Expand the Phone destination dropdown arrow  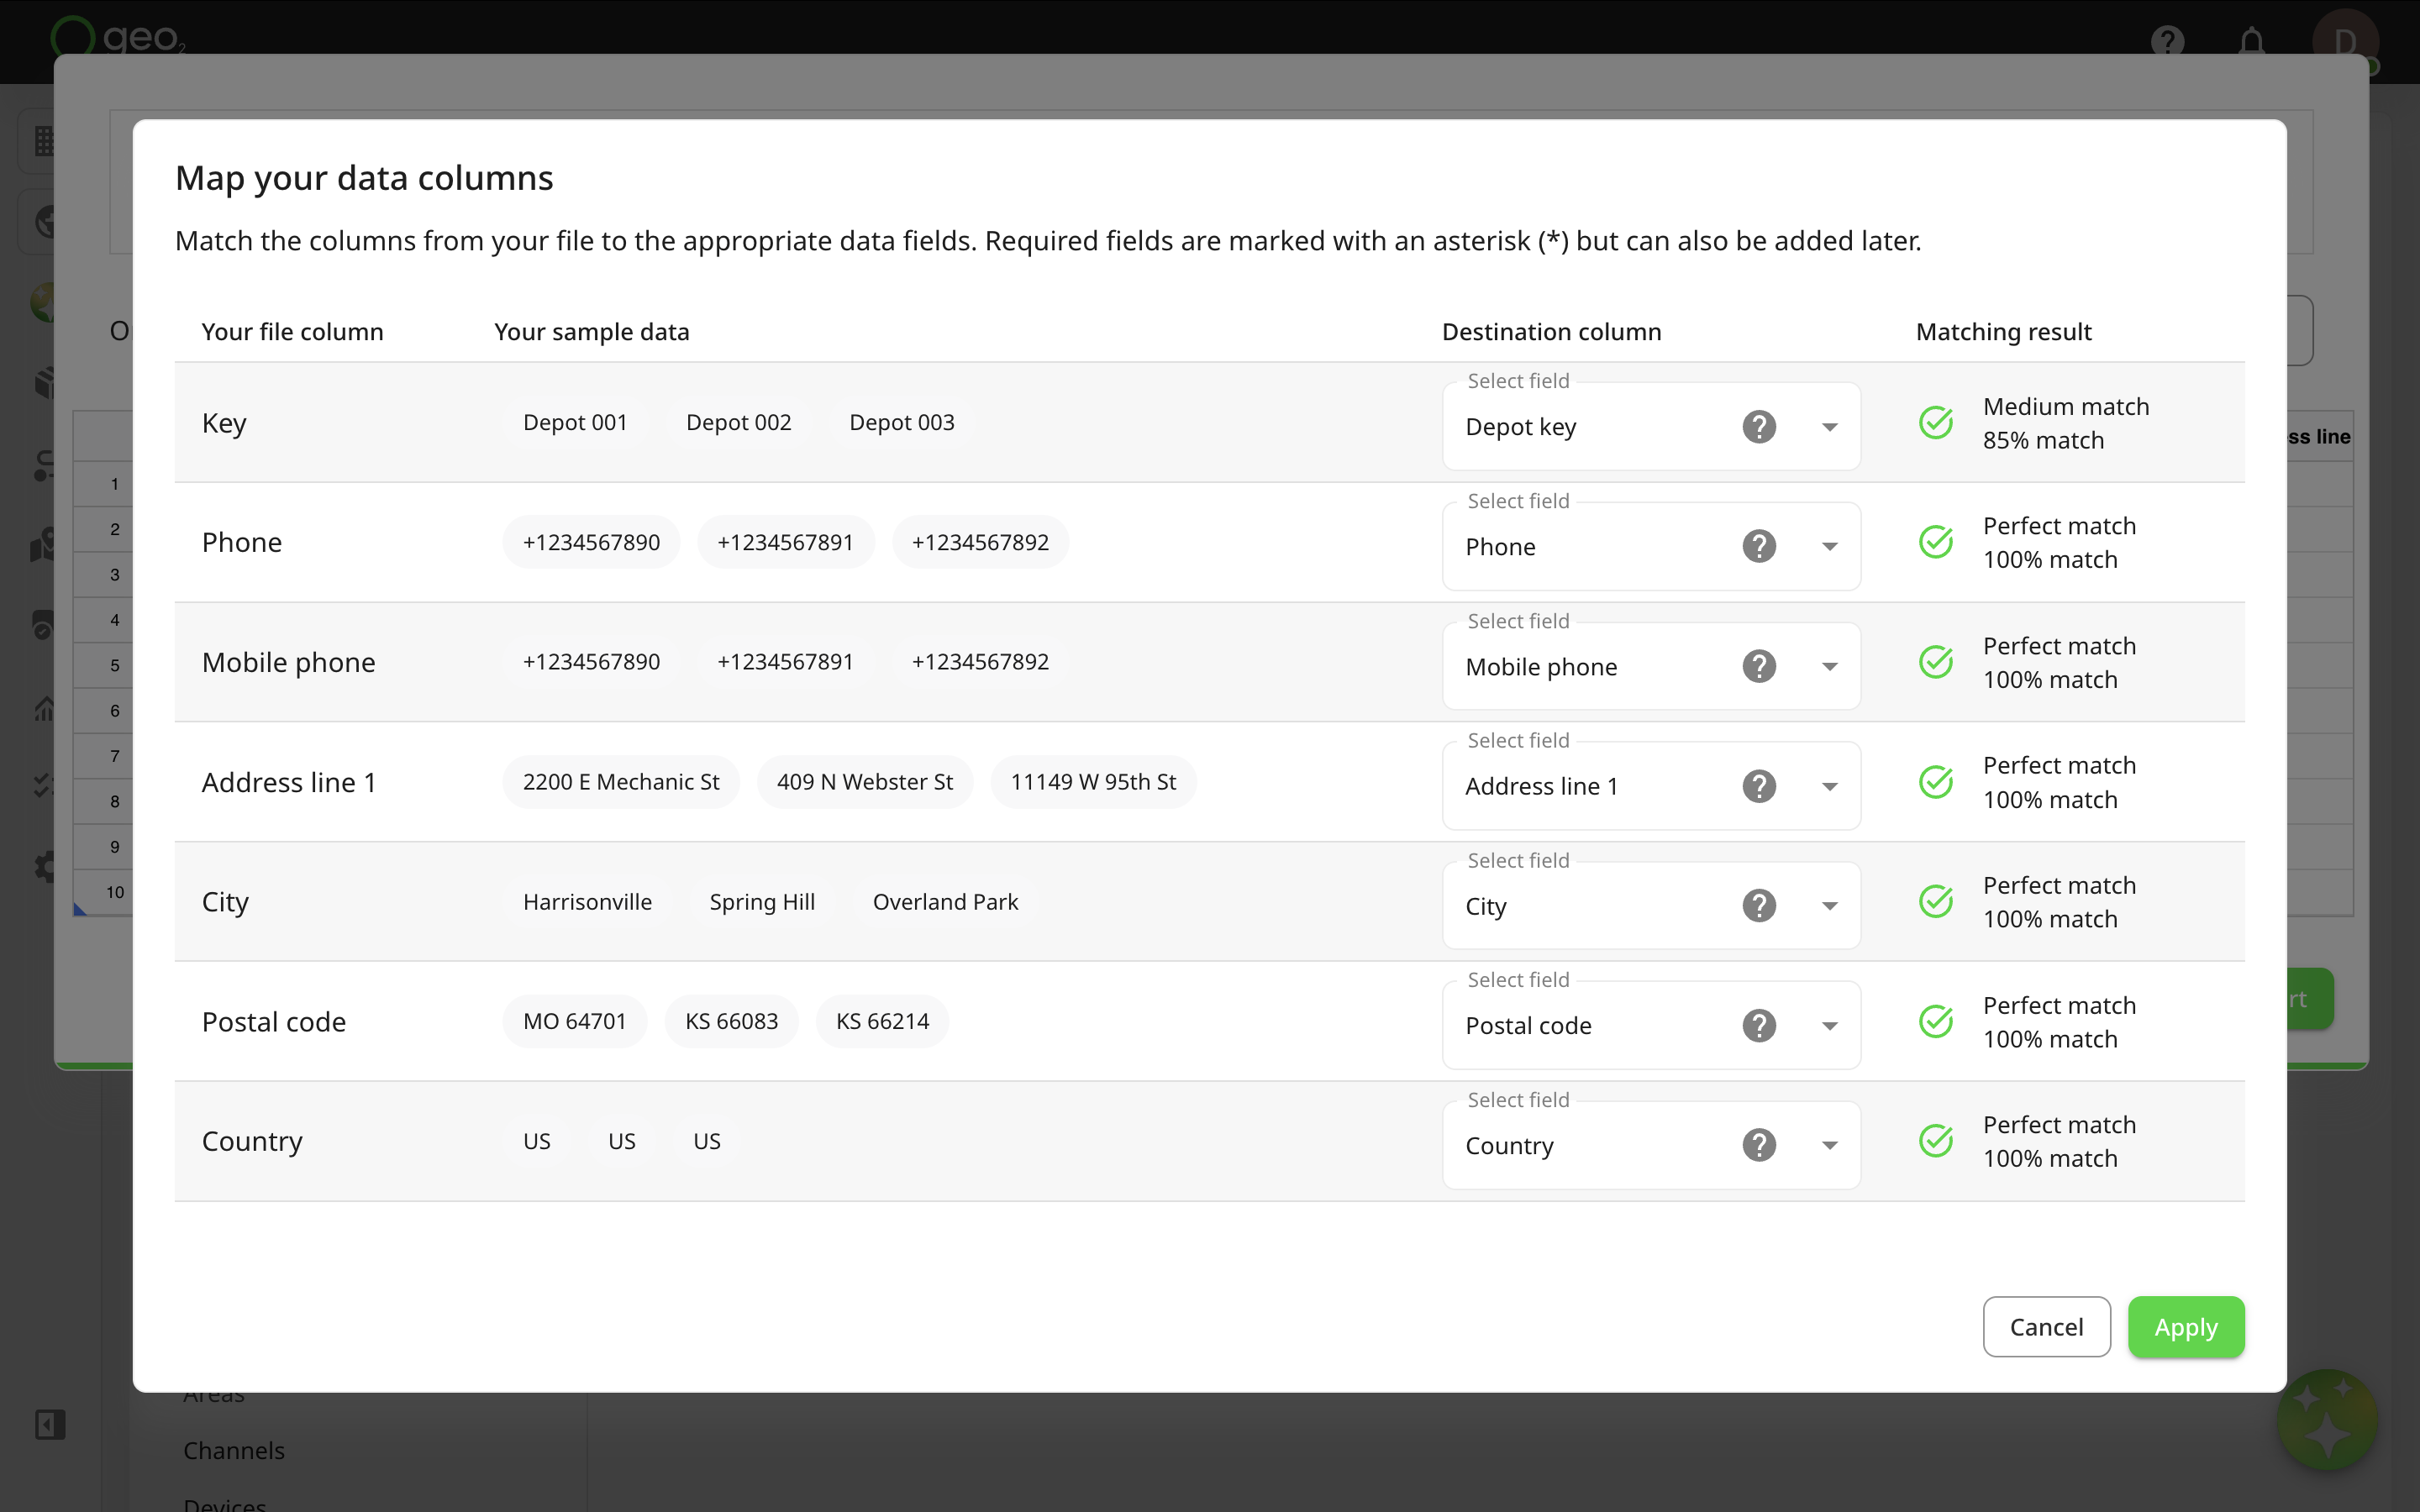click(1830, 546)
